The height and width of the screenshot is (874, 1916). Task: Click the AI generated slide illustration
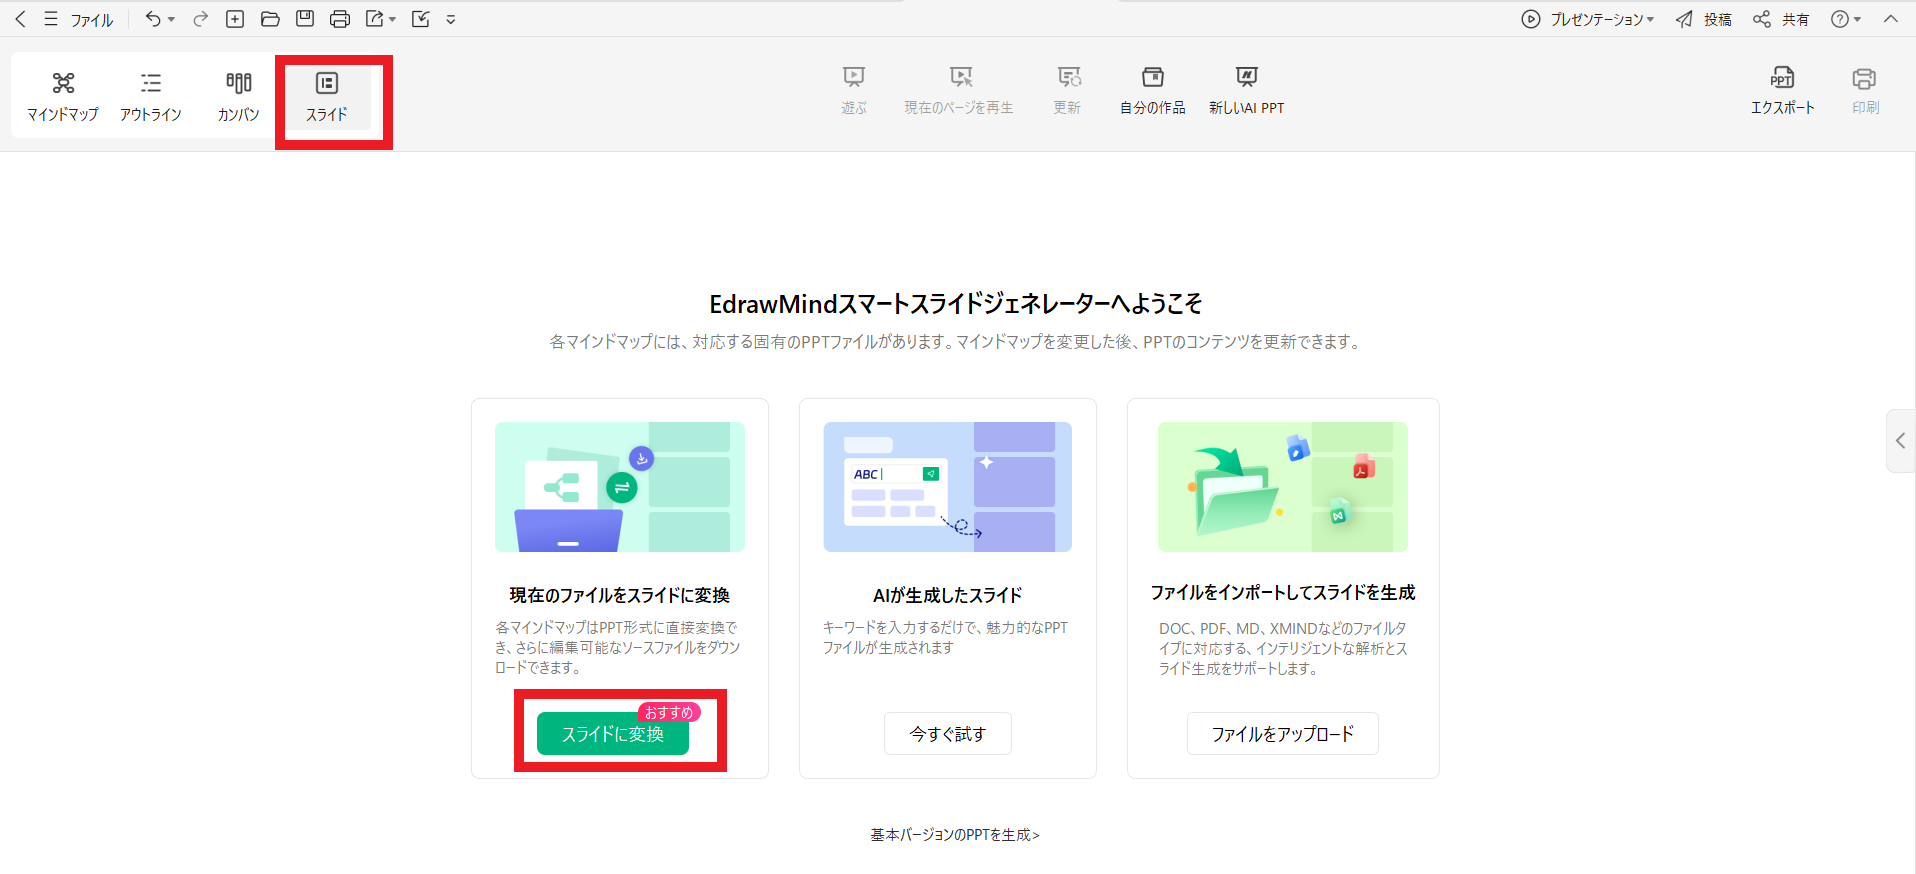948,487
